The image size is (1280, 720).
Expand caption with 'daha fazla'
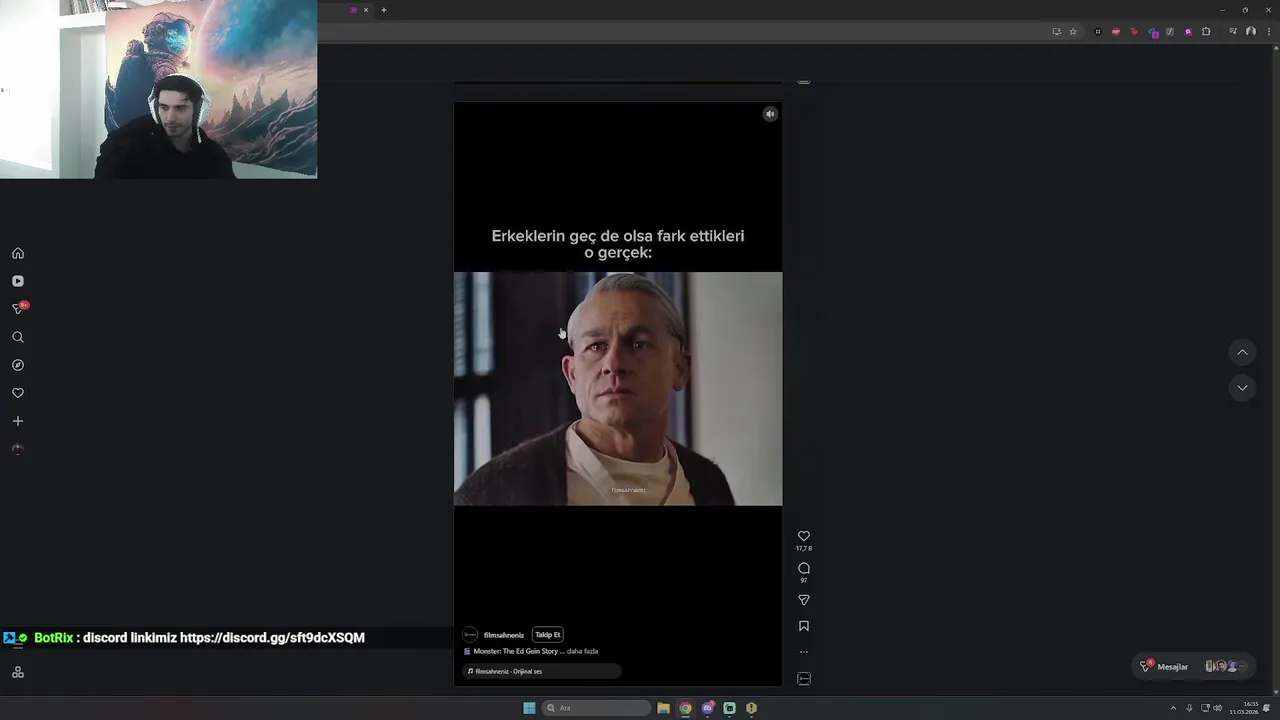[x=582, y=651]
